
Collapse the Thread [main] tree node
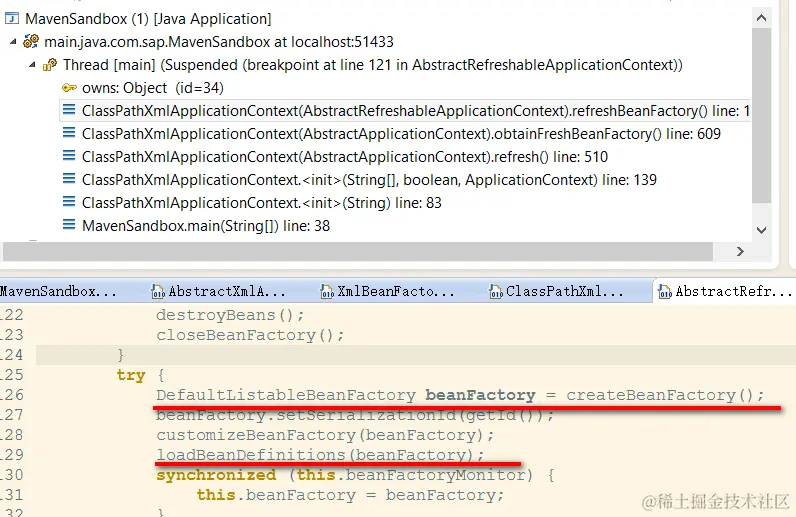32,65
